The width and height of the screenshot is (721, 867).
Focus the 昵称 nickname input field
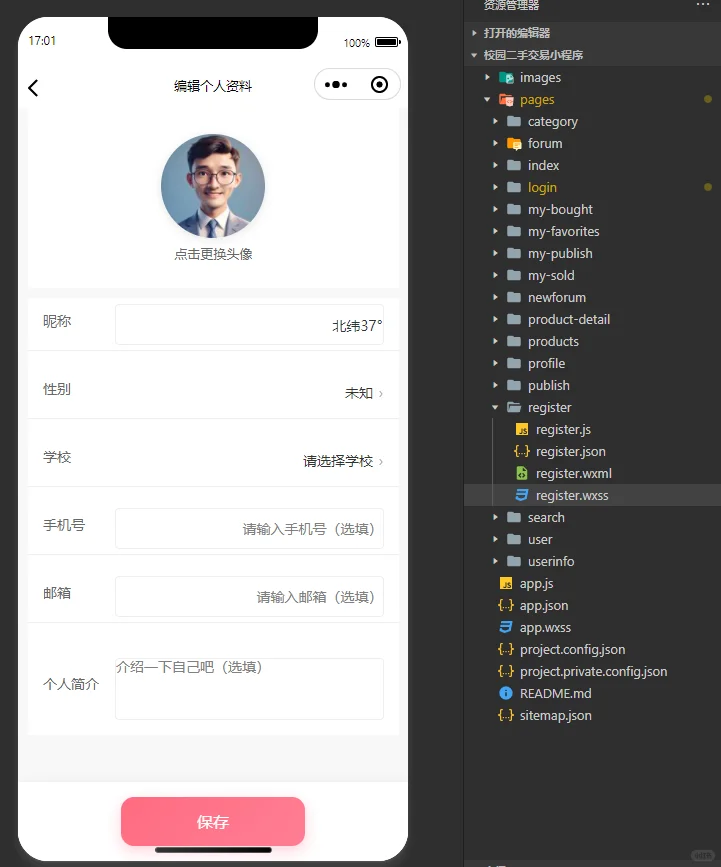click(249, 325)
